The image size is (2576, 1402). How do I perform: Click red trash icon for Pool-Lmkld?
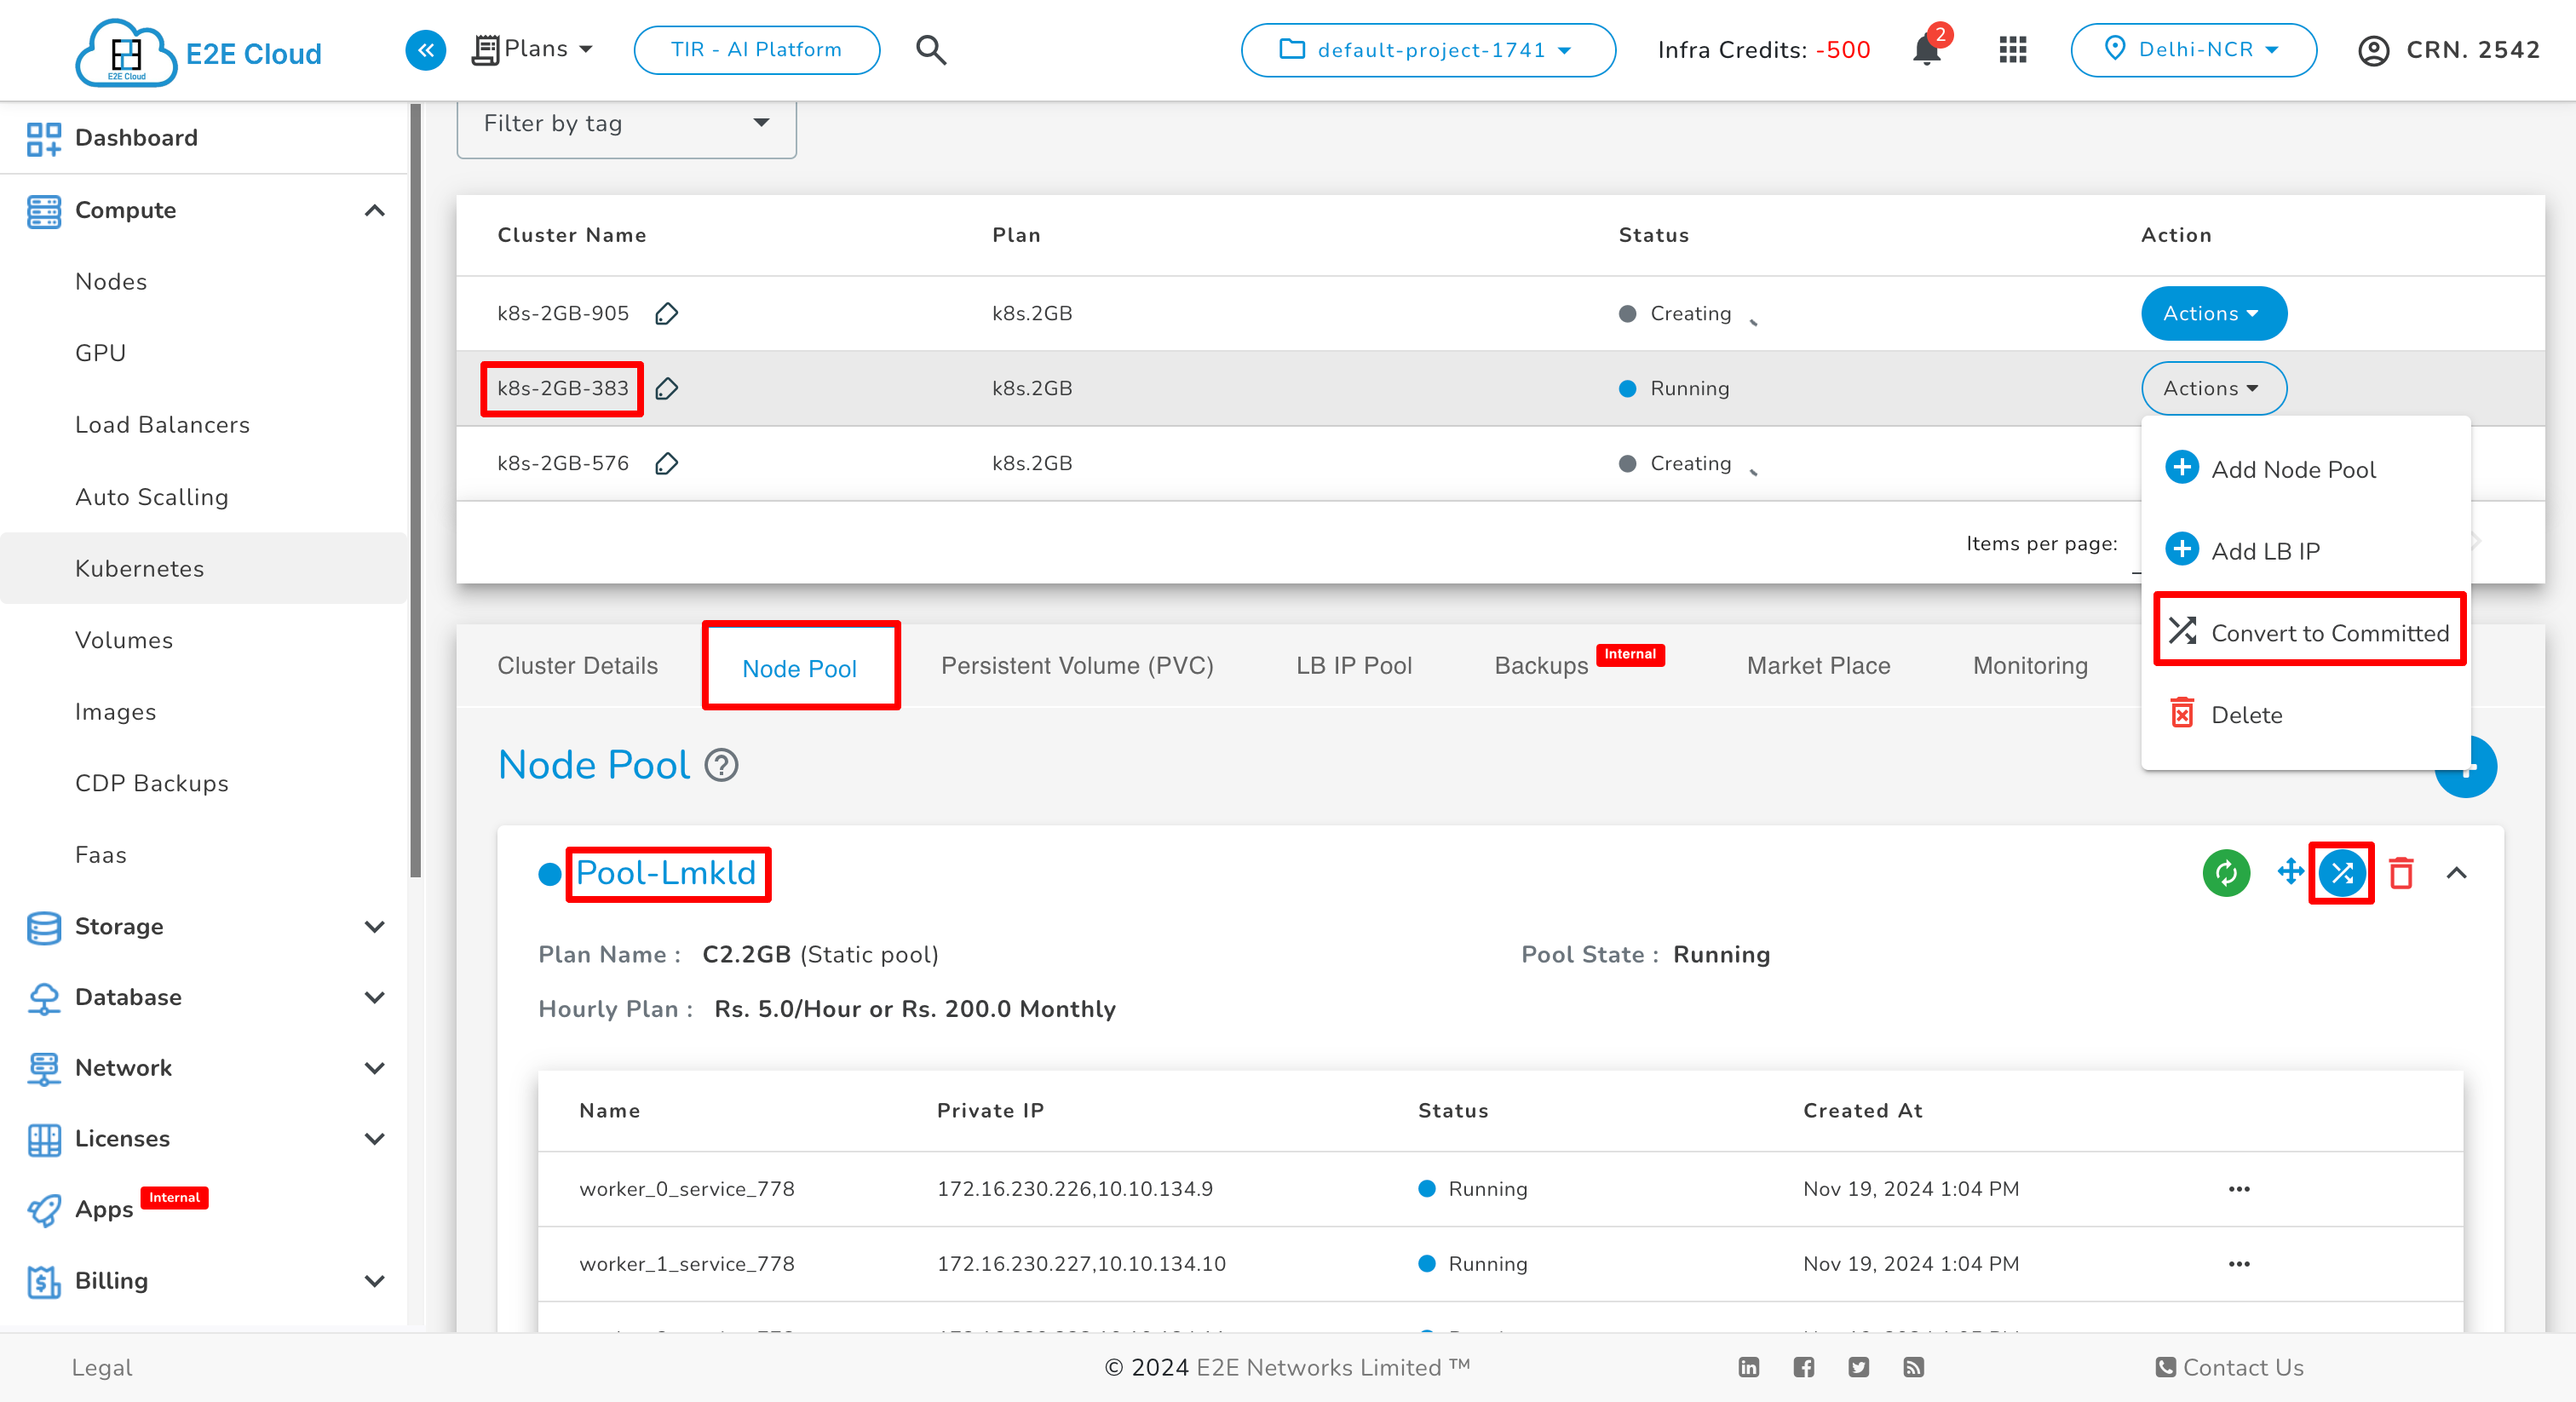tap(2400, 873)
